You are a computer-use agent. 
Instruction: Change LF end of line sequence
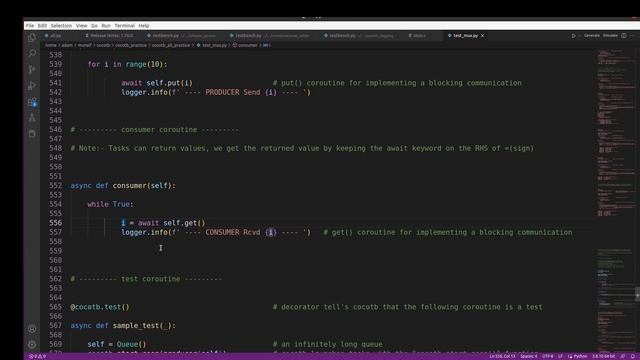(560, 356)
